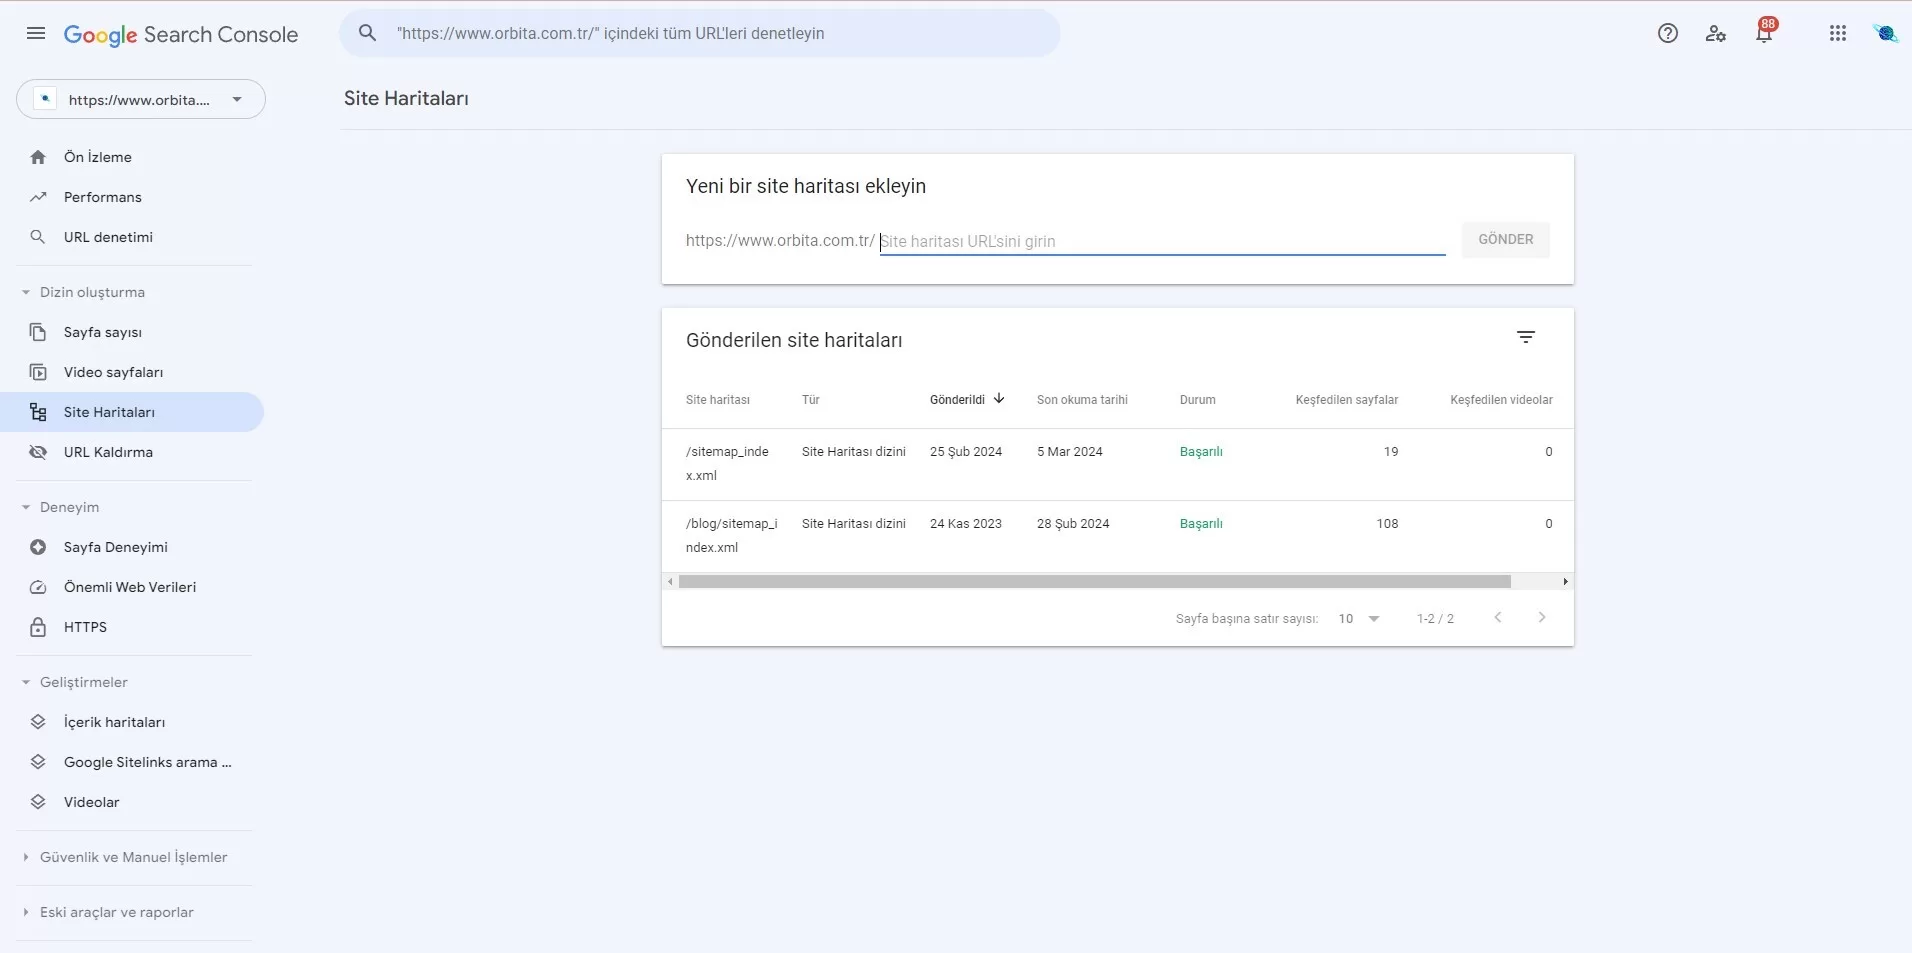Viewport: 1912px width, 953px height.
Task: Click Durum column header
Action: pos(1197,400)
